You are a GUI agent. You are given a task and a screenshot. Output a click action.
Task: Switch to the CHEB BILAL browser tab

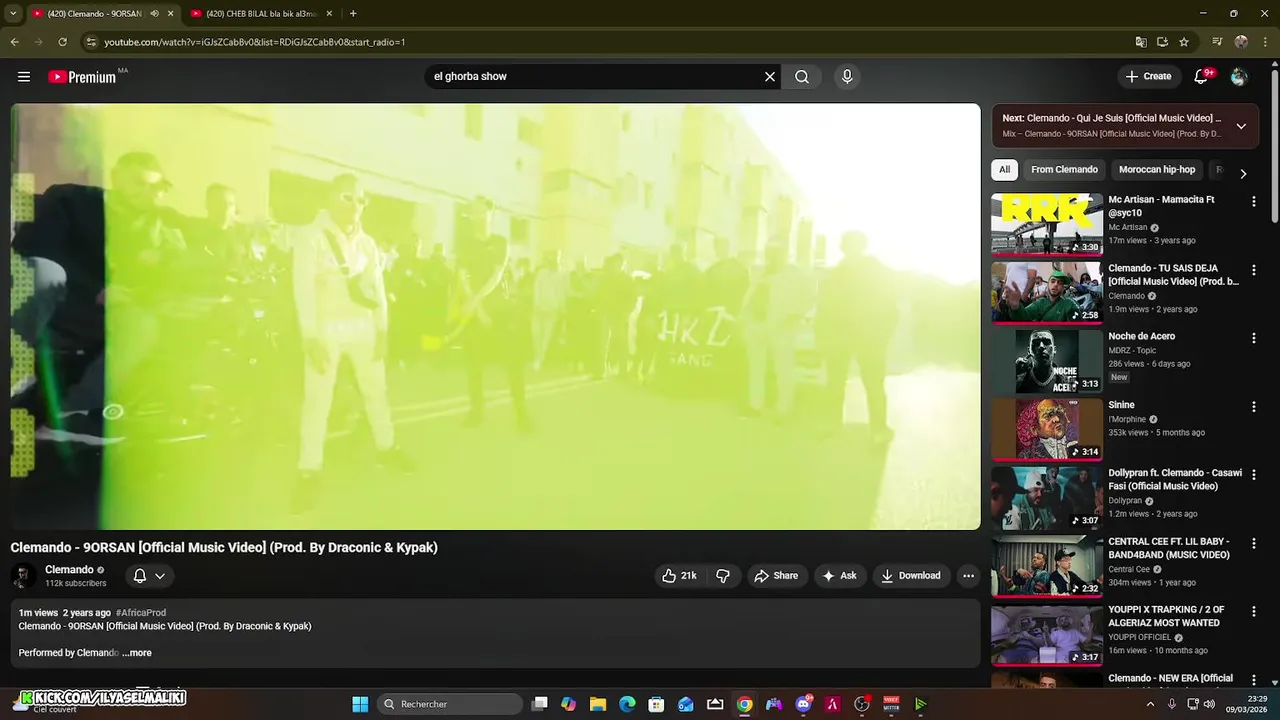[x=260, y=14]
